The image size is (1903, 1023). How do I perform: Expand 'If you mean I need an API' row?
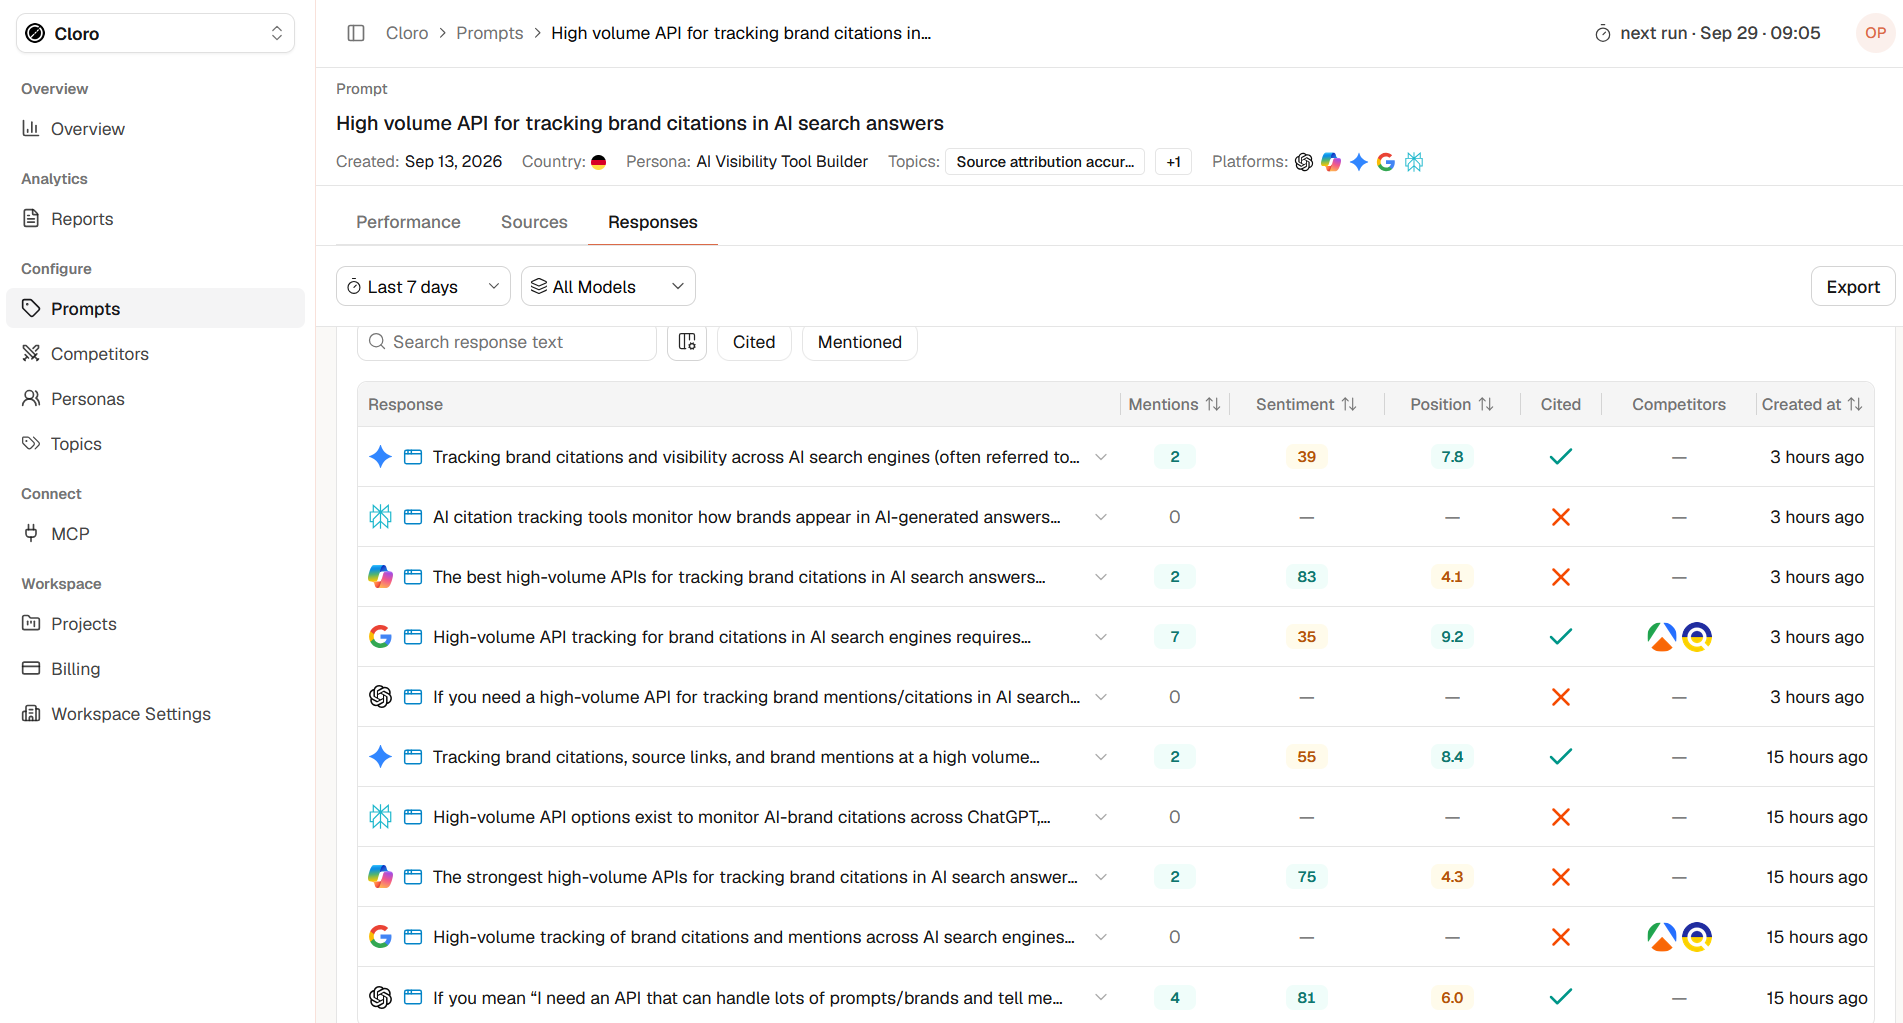tap(1101, 997)
